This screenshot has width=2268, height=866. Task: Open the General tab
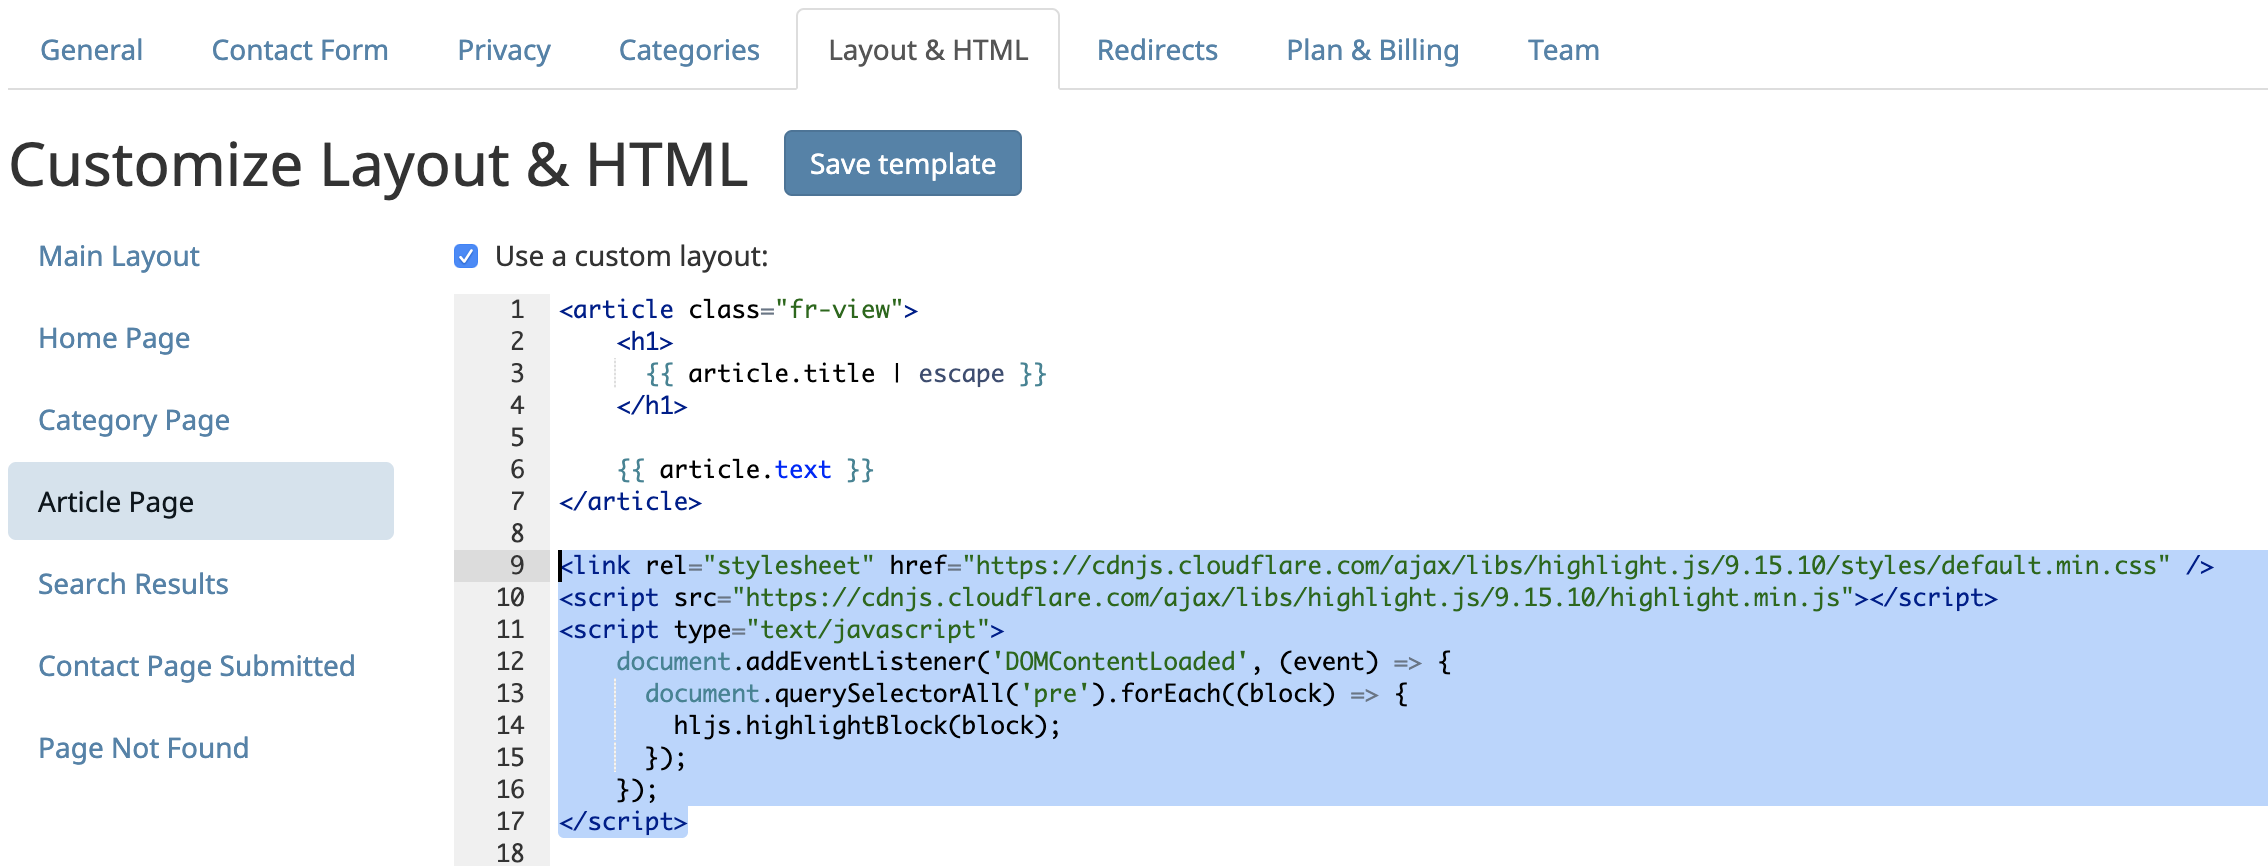(91, 50)
